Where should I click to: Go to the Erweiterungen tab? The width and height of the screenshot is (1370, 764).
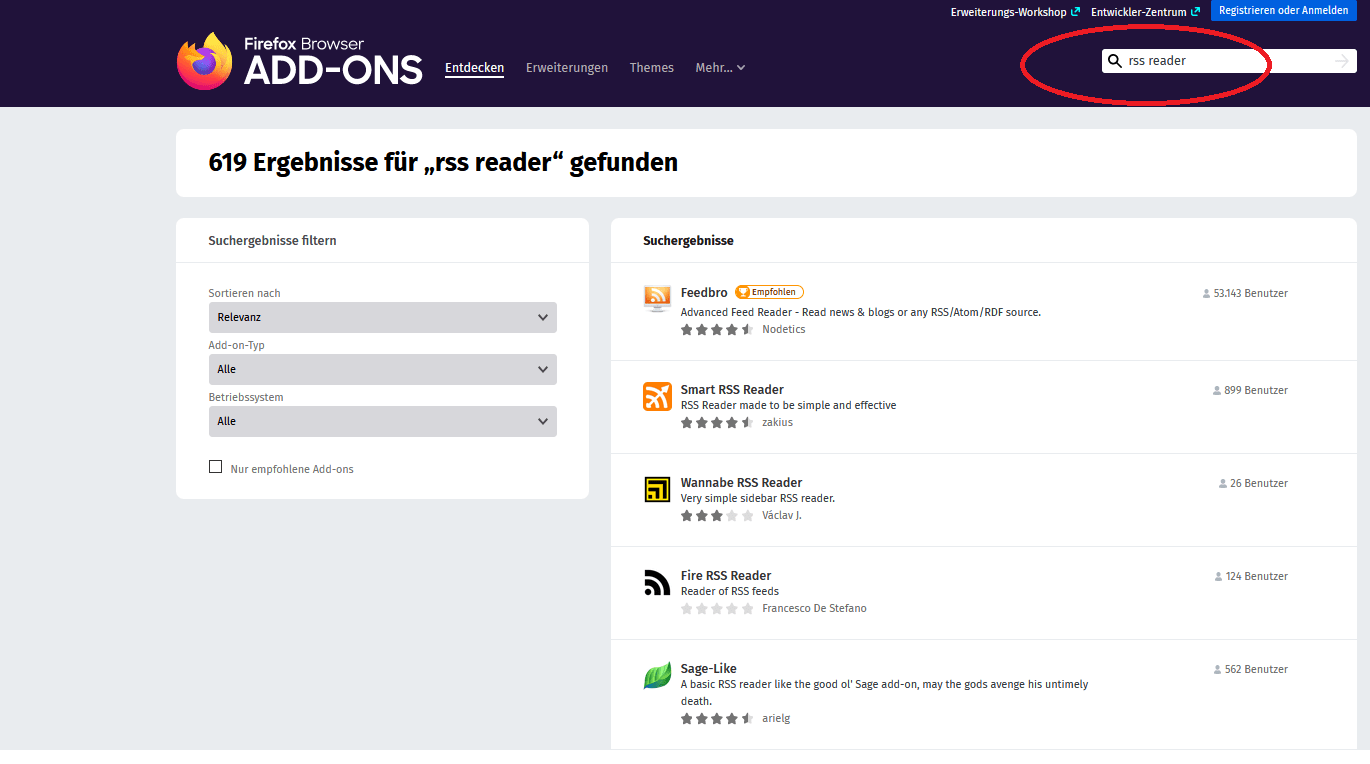click(x=567, y=68)
